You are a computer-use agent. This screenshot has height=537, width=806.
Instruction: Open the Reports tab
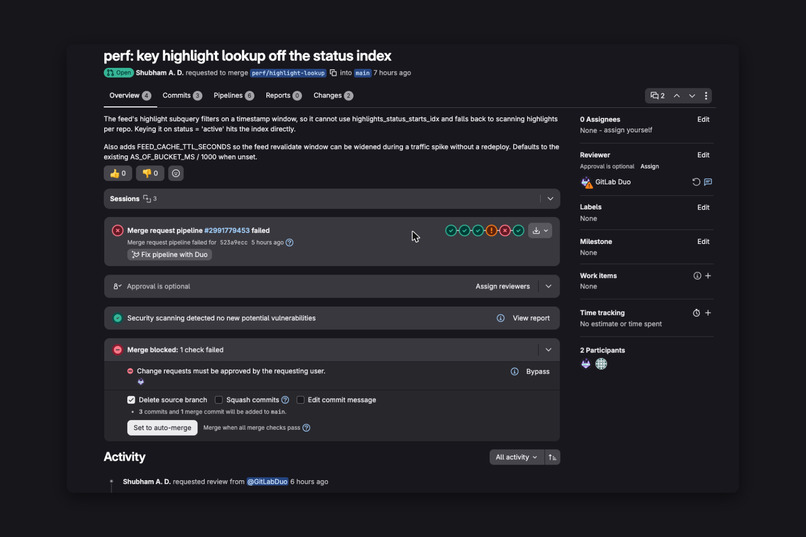[283, 96]
